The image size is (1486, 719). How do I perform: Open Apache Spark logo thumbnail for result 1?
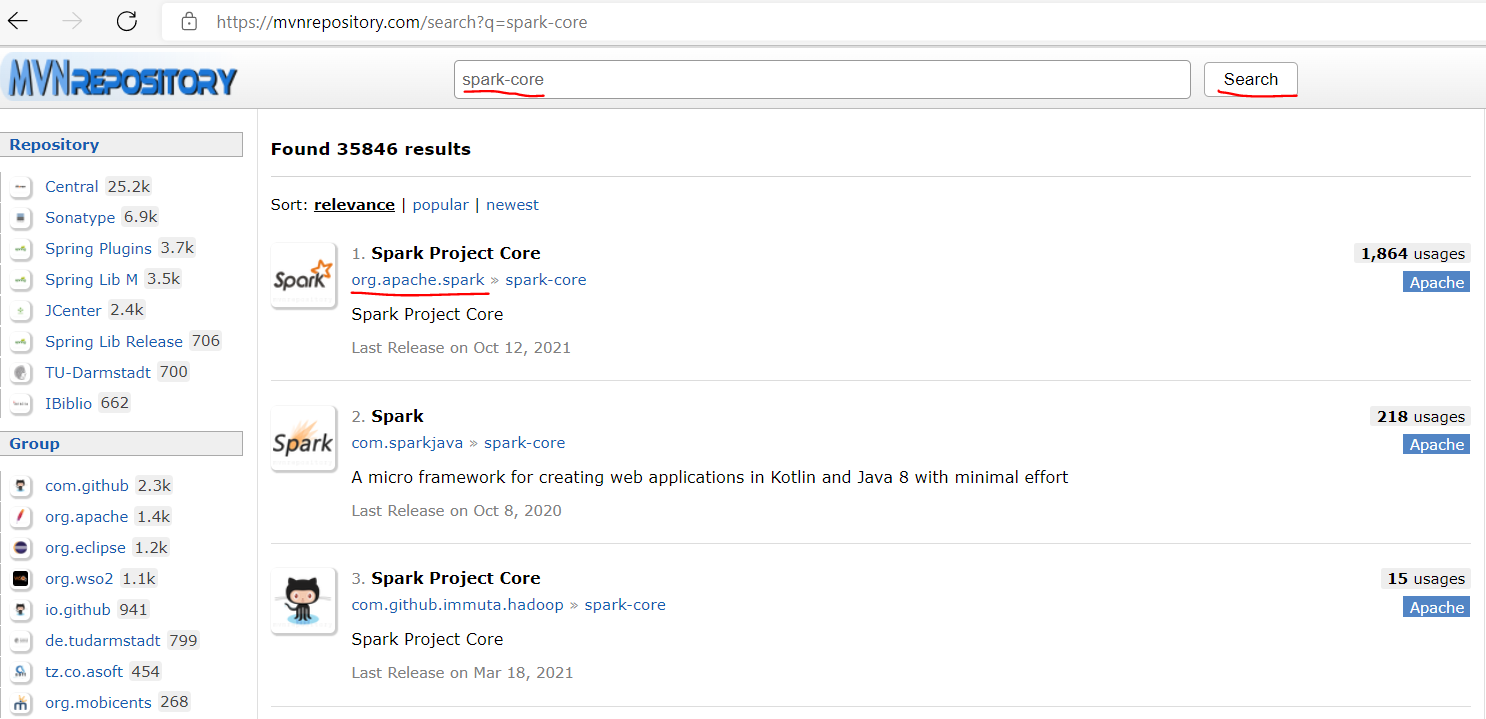[x=303, y=276]
